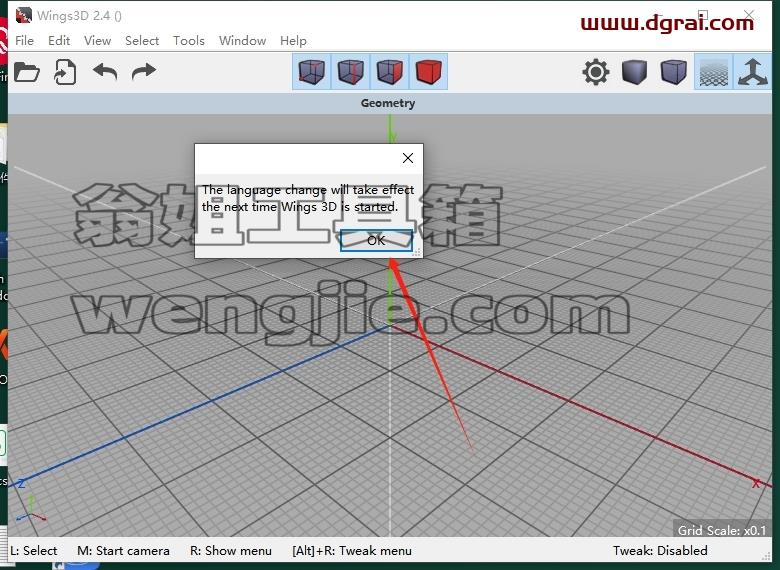Open the Select menu

click(x=142, y=40)
